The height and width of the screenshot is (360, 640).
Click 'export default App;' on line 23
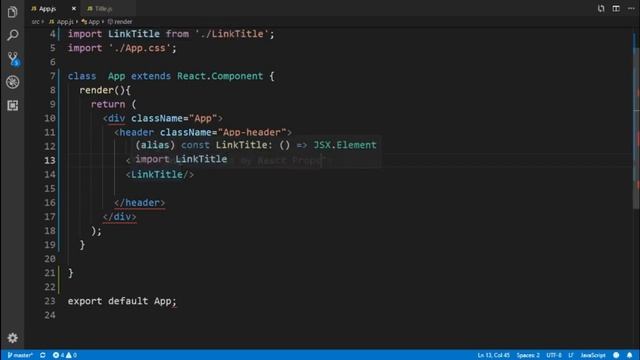click(122, 301)
